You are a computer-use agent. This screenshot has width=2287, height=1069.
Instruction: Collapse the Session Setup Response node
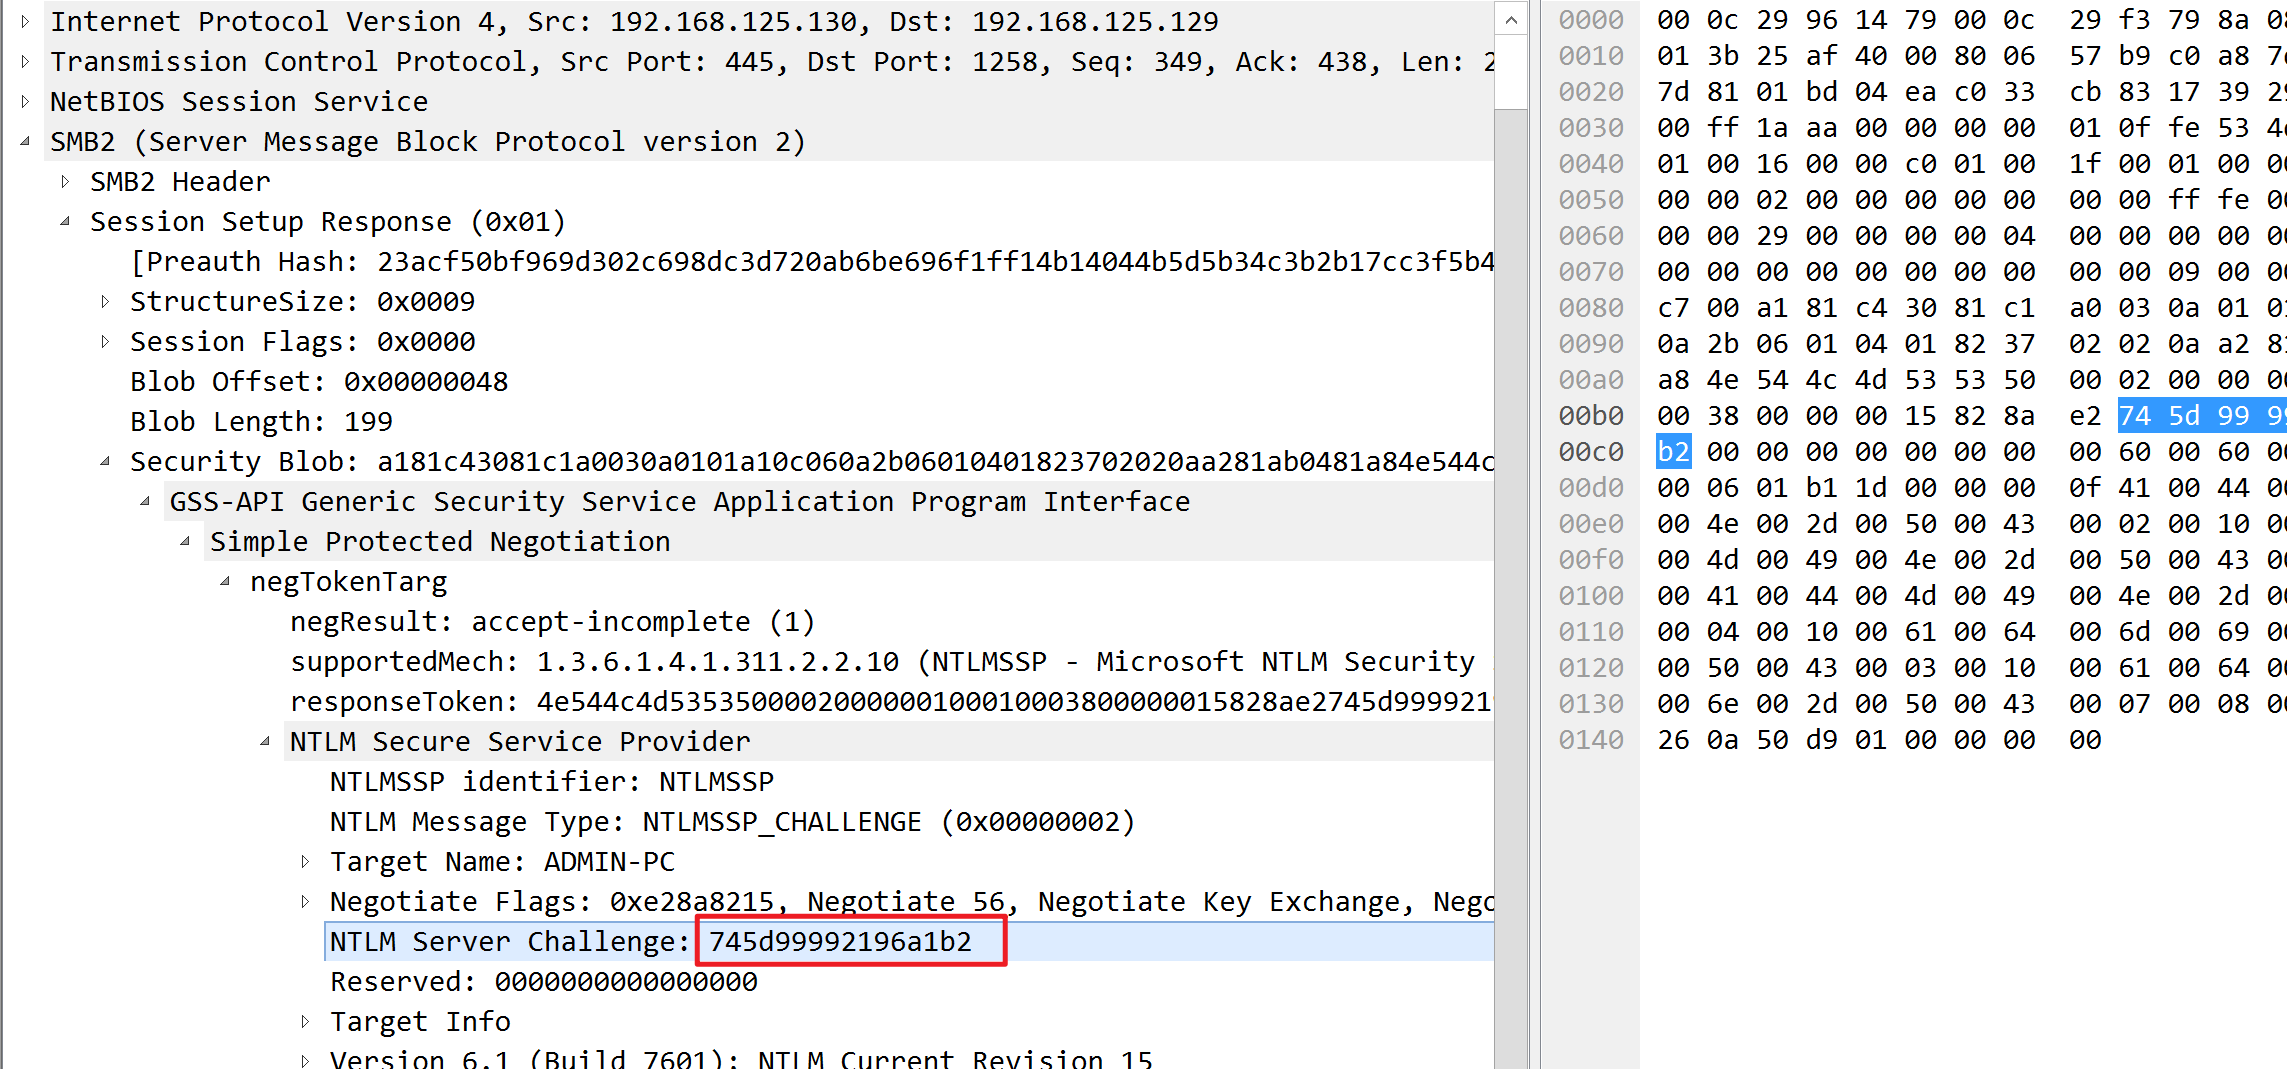[66, 221]
